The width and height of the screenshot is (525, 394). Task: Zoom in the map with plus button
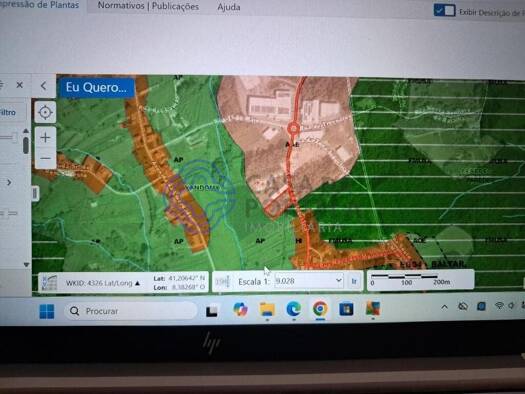[45, 138]
